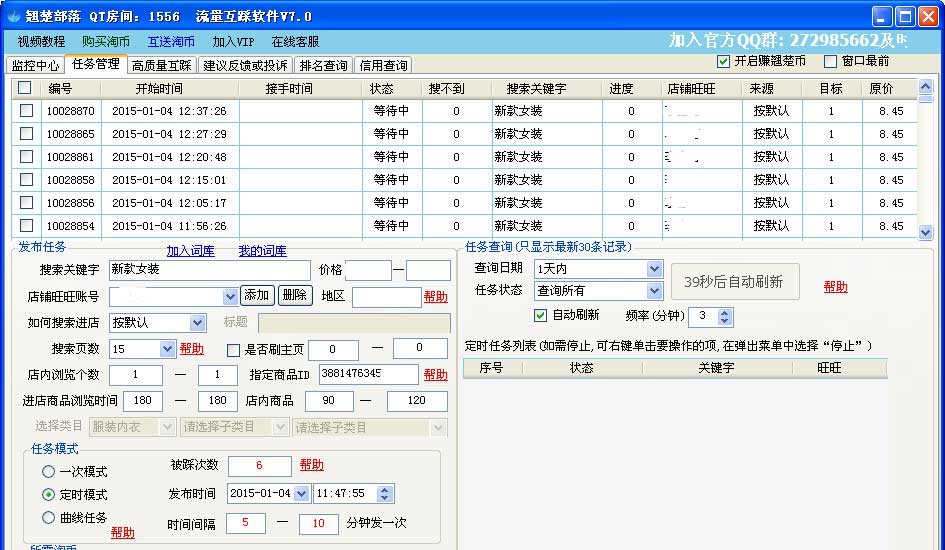Check the box for task 10028865
The width and height of the screenshot is (945, 550).
[27, 134]
